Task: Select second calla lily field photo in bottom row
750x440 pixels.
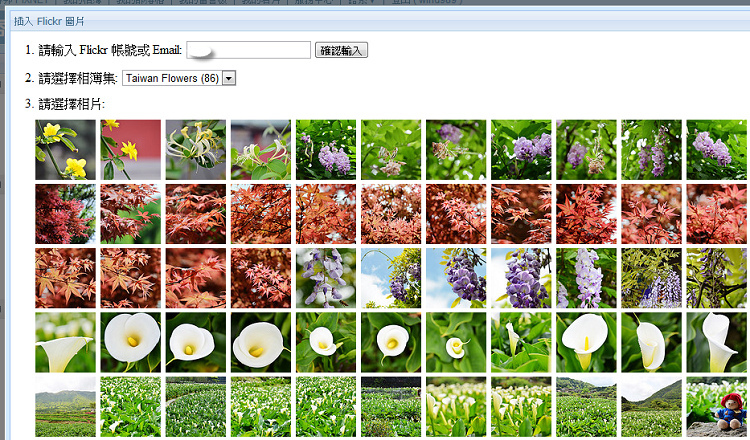Action: click(x=130, y=406)
